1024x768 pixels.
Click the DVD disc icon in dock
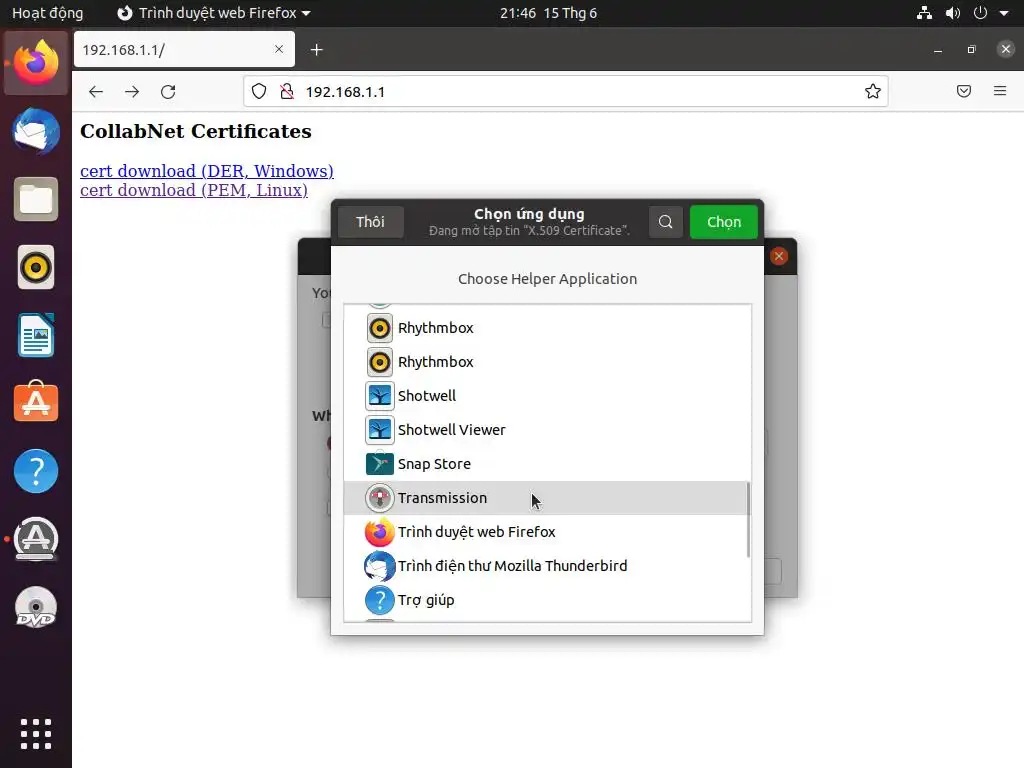[36, 607]
